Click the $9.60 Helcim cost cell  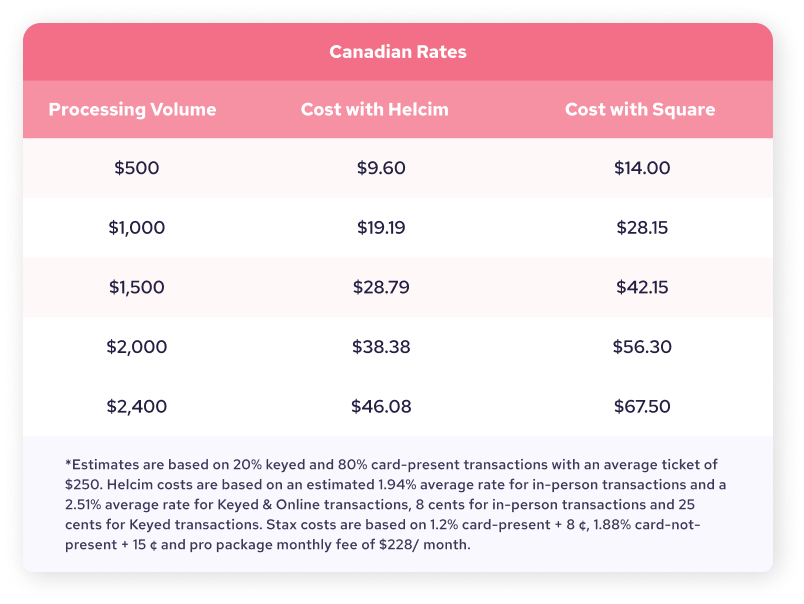pyautogui.click(x=381, y=167)
